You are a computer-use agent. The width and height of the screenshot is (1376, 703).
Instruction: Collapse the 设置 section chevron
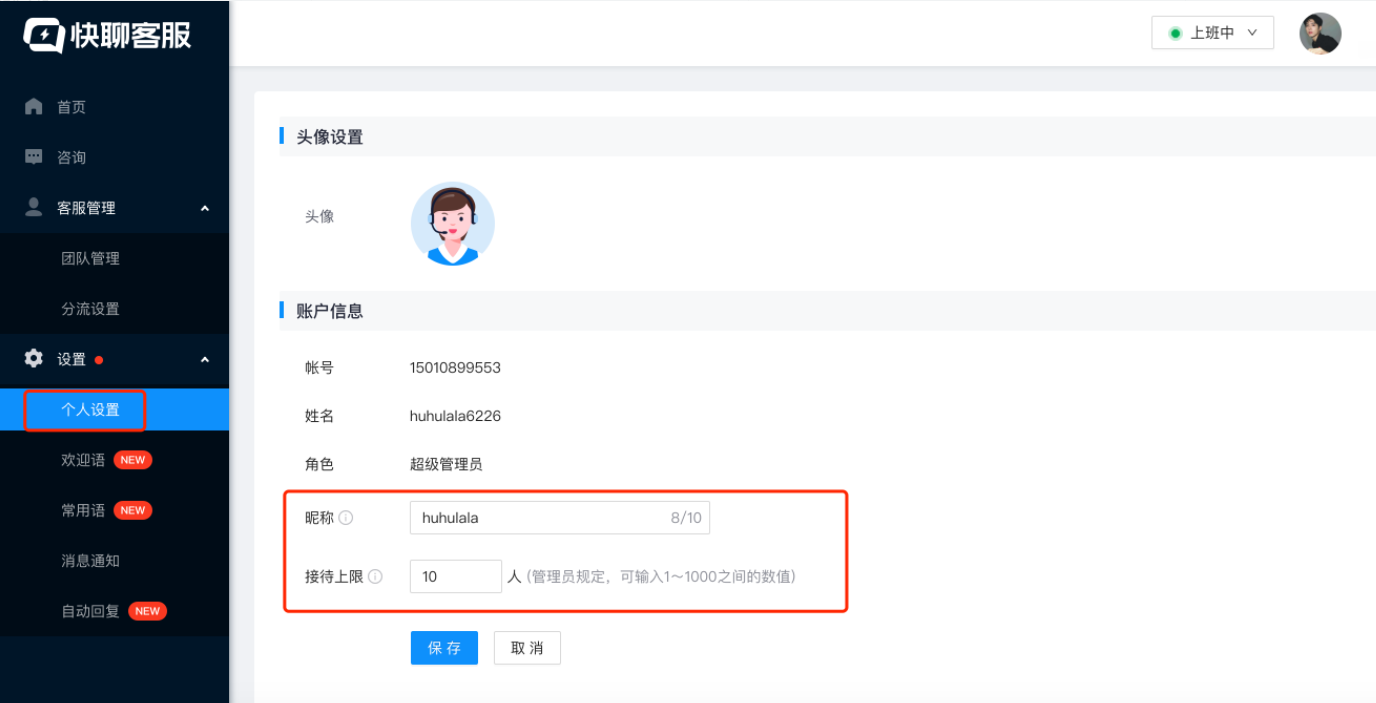coord(204,359)
